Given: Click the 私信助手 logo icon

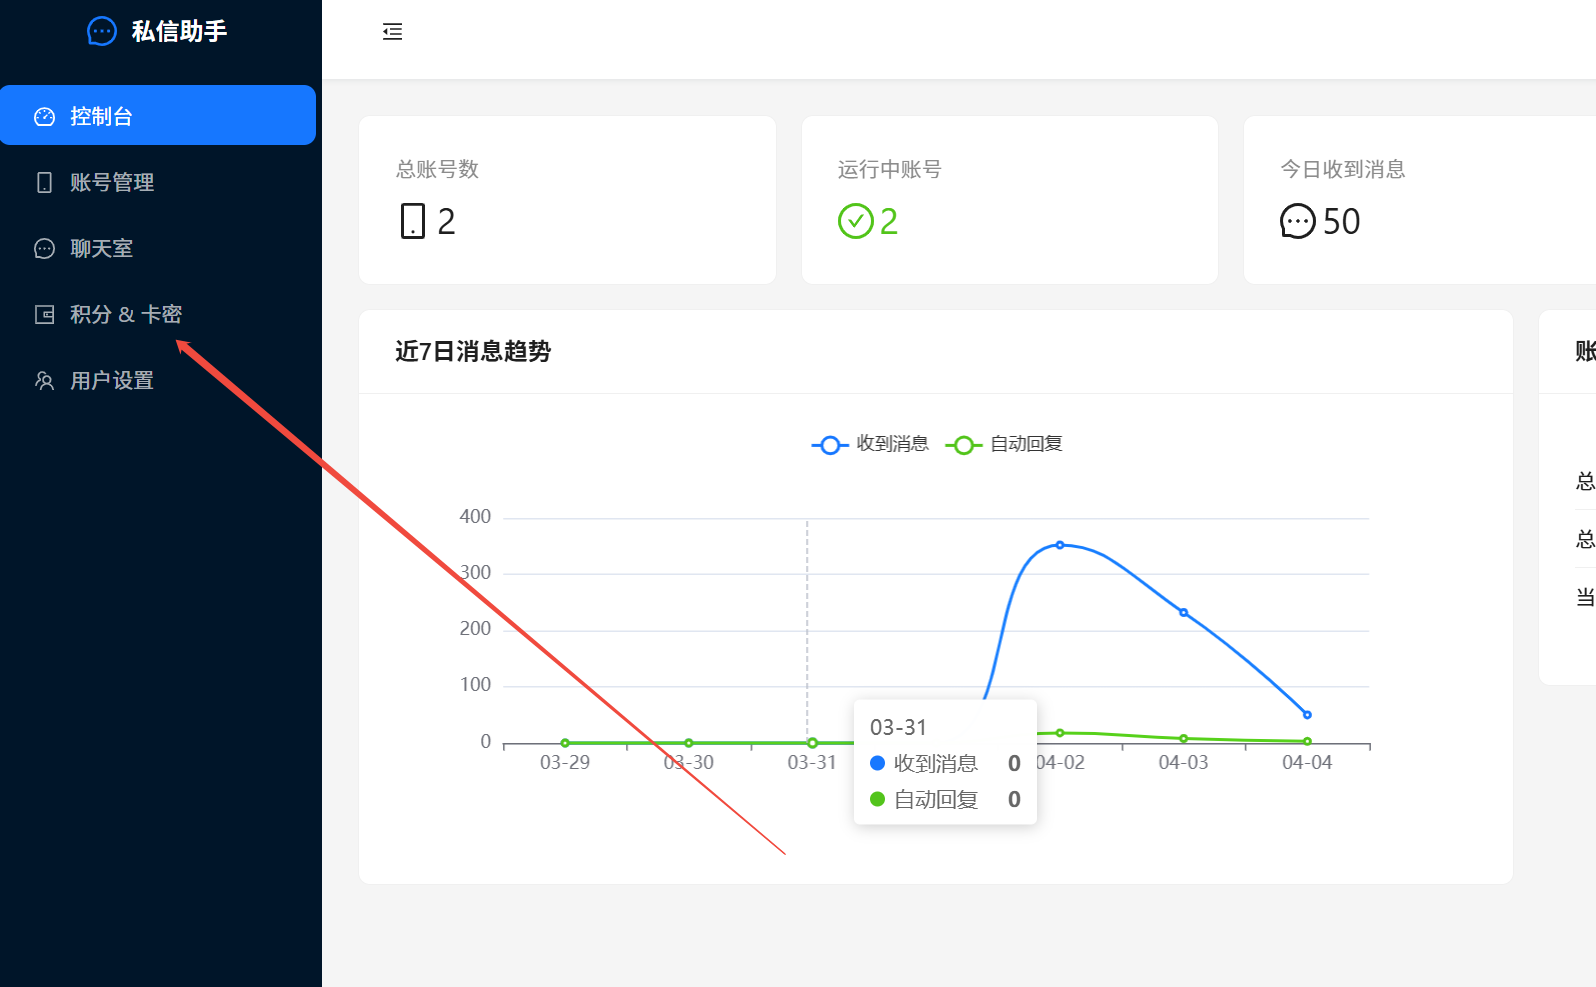Looking at the screenshot, I should (102, 32).
